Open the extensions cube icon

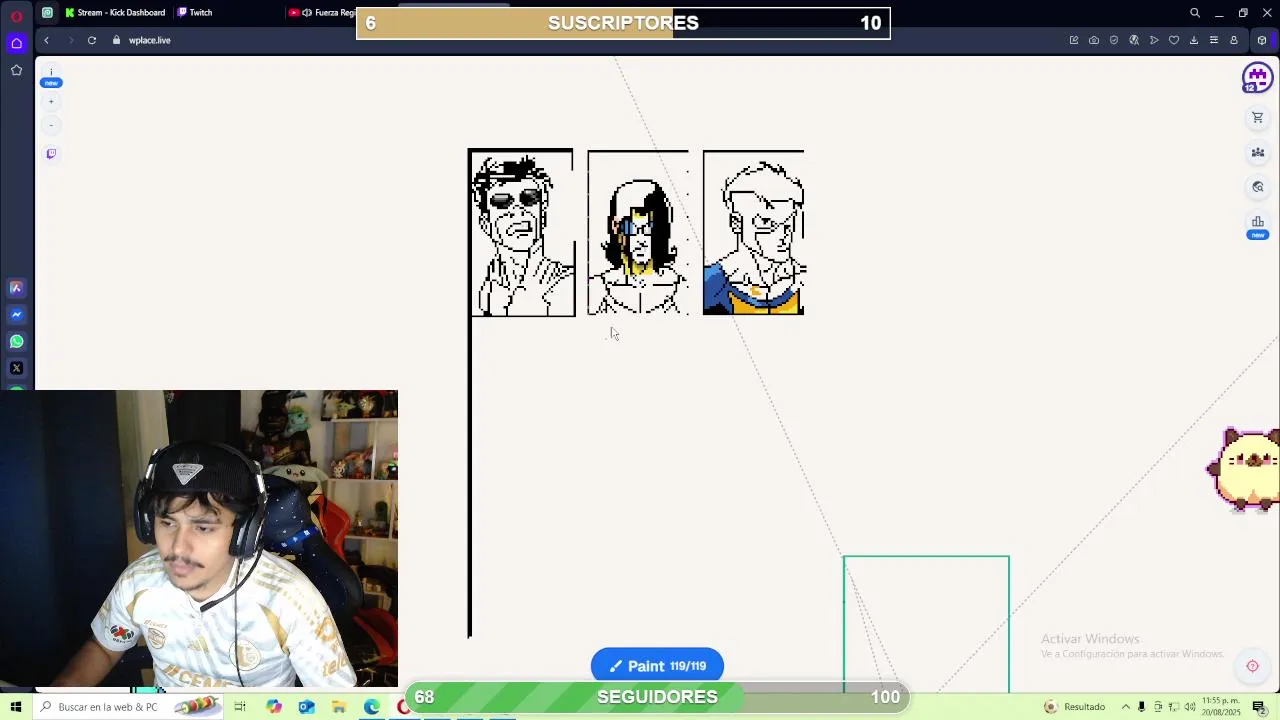click(1262, 40)
